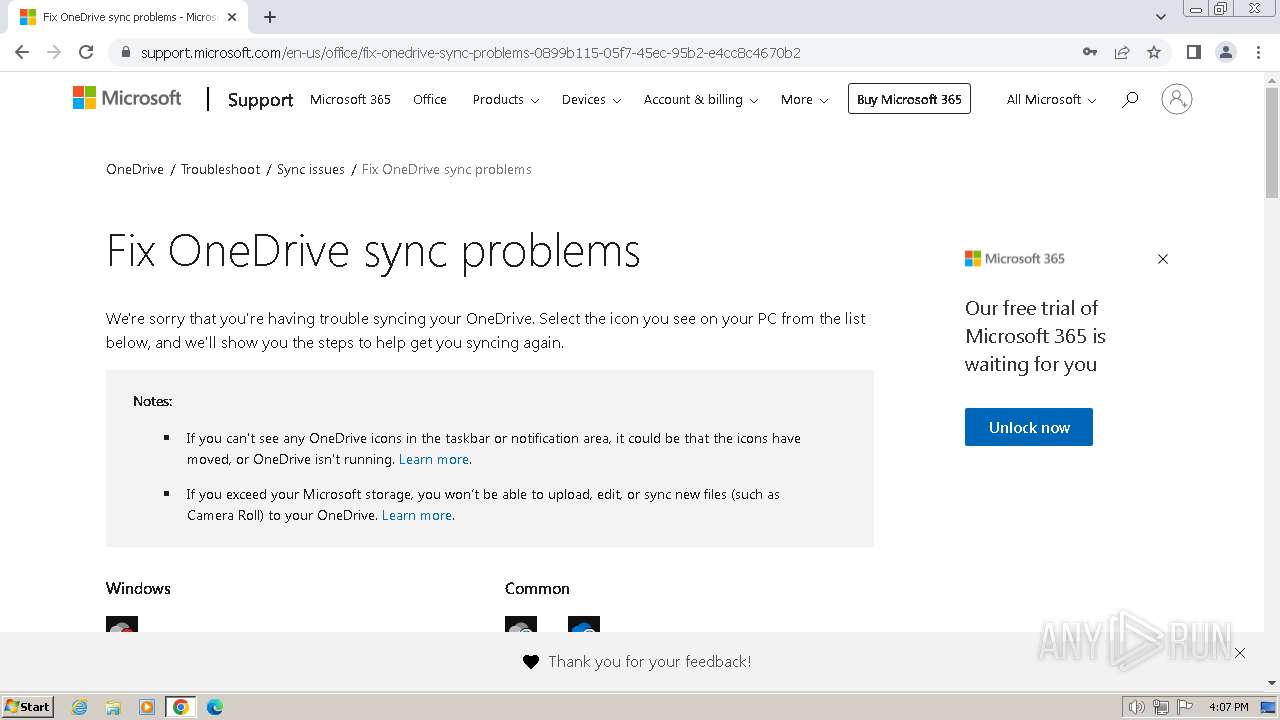
Task: Open Chrome's three-dot menu
Action: [1258, 52]
